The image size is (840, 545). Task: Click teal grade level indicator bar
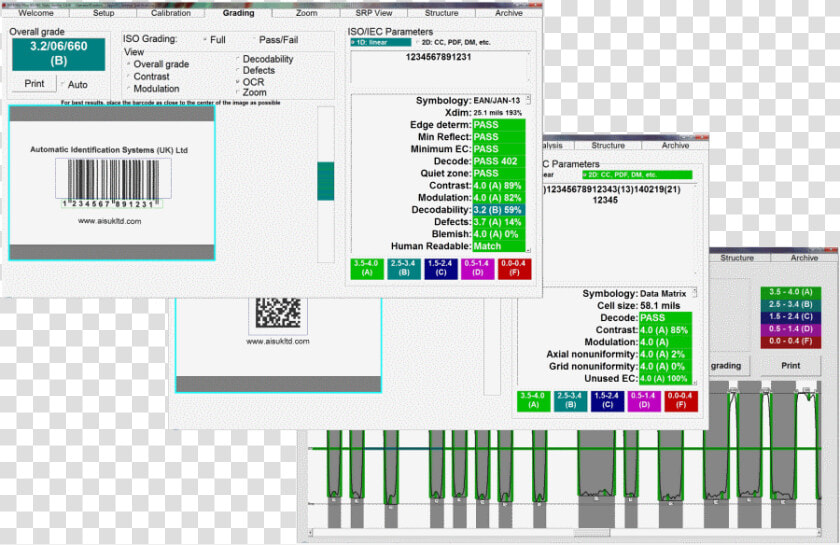tap(326, 181)
